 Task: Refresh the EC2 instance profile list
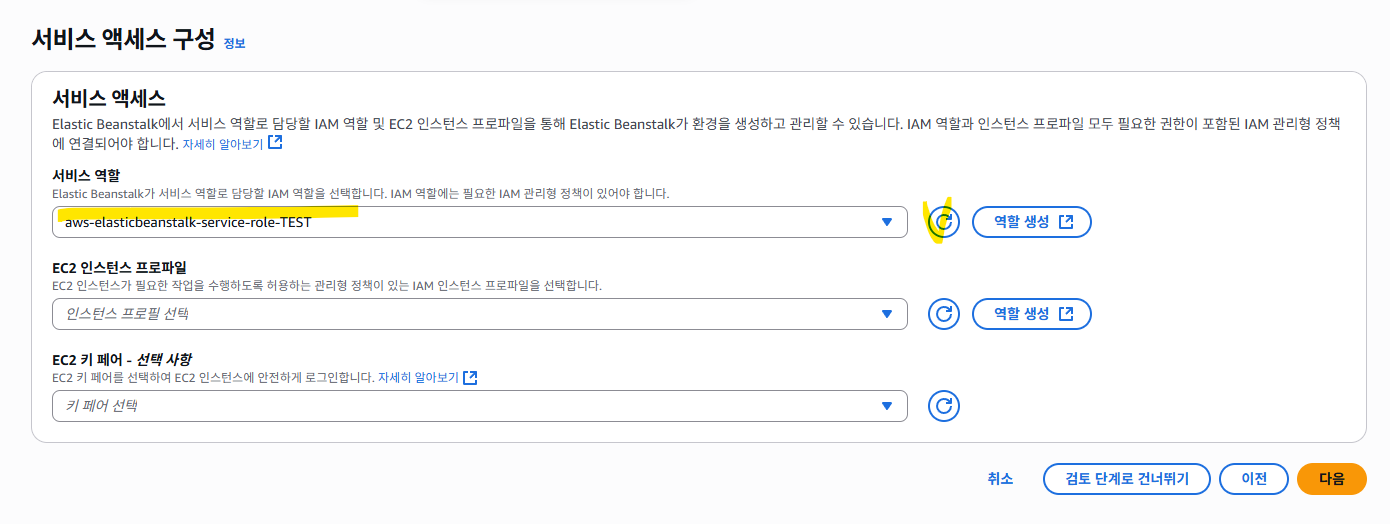pos(944,314)
